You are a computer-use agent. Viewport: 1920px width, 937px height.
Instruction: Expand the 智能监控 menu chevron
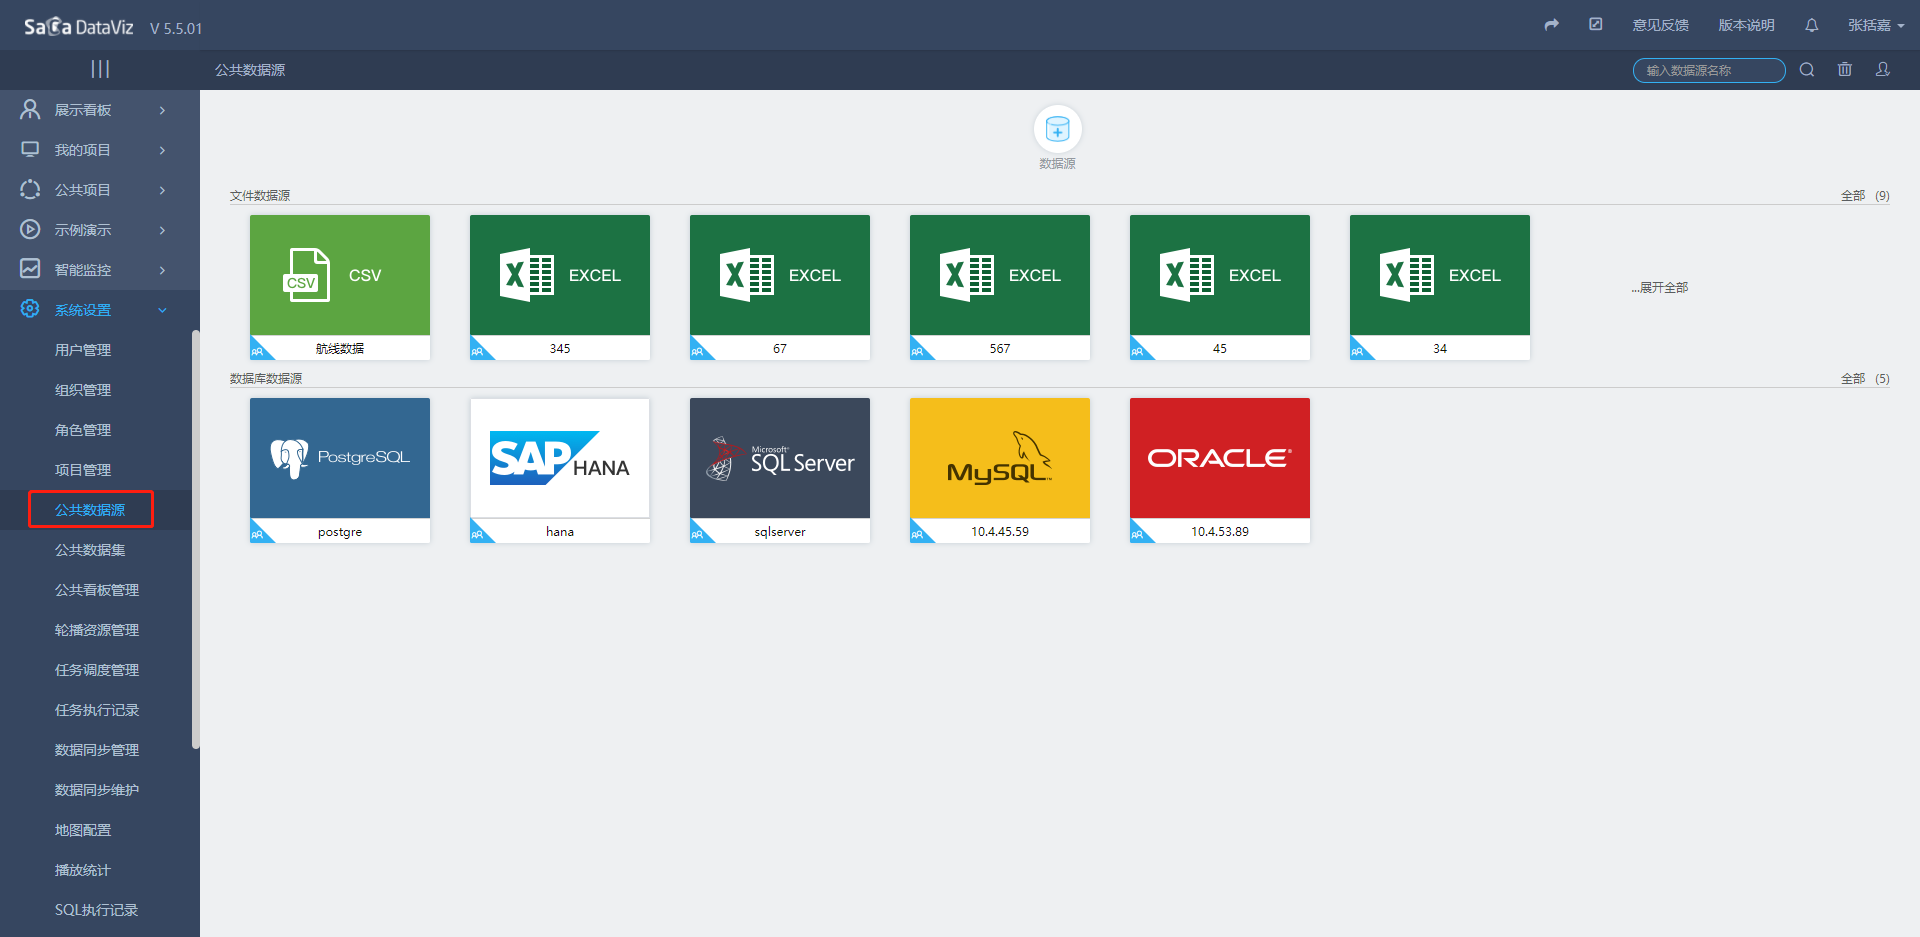click(x=162, y=270)
